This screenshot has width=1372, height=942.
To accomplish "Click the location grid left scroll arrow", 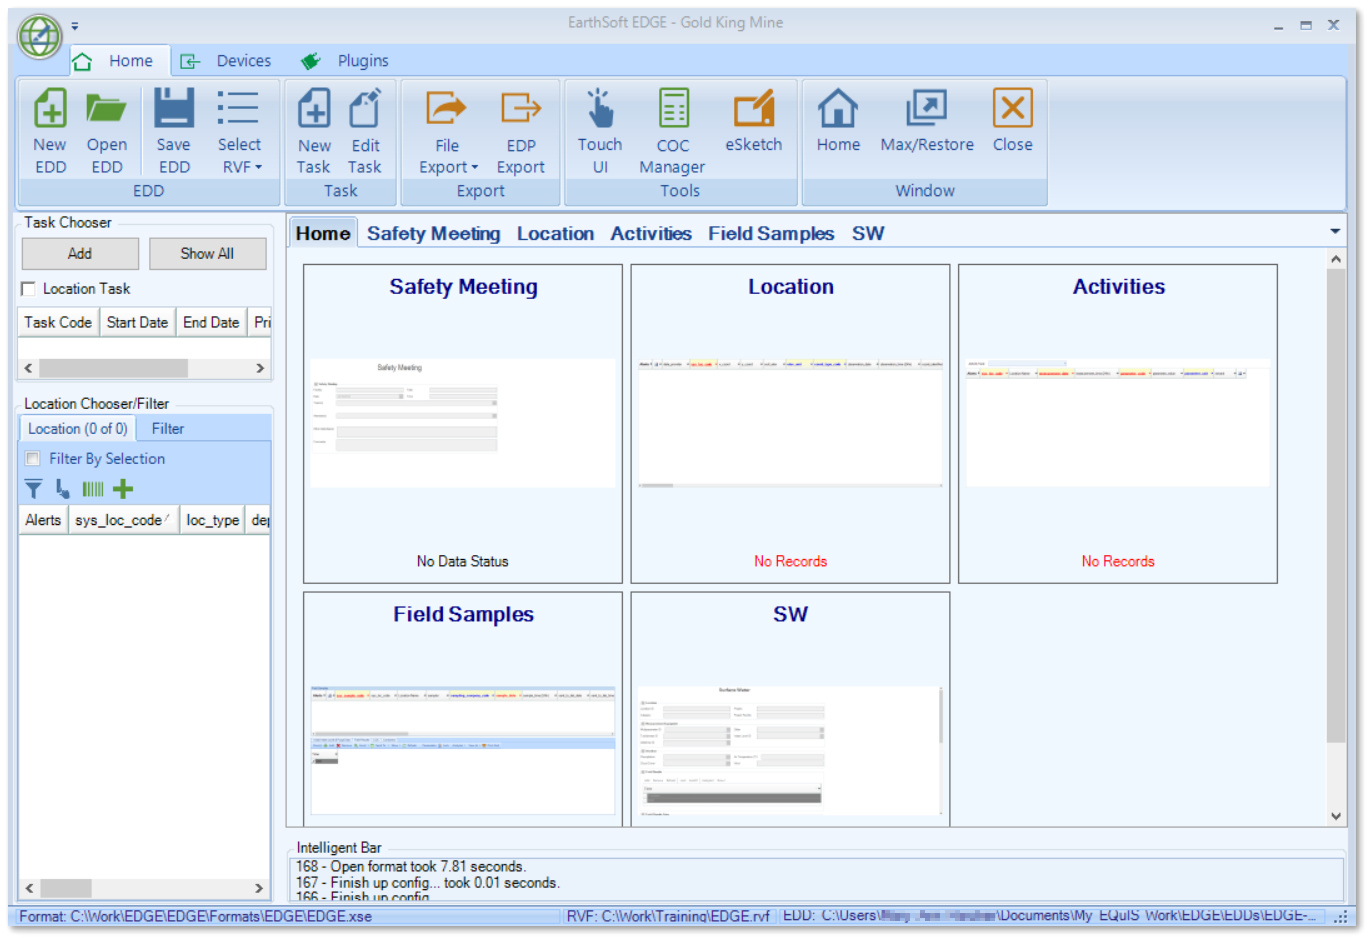I will point(29,888).
